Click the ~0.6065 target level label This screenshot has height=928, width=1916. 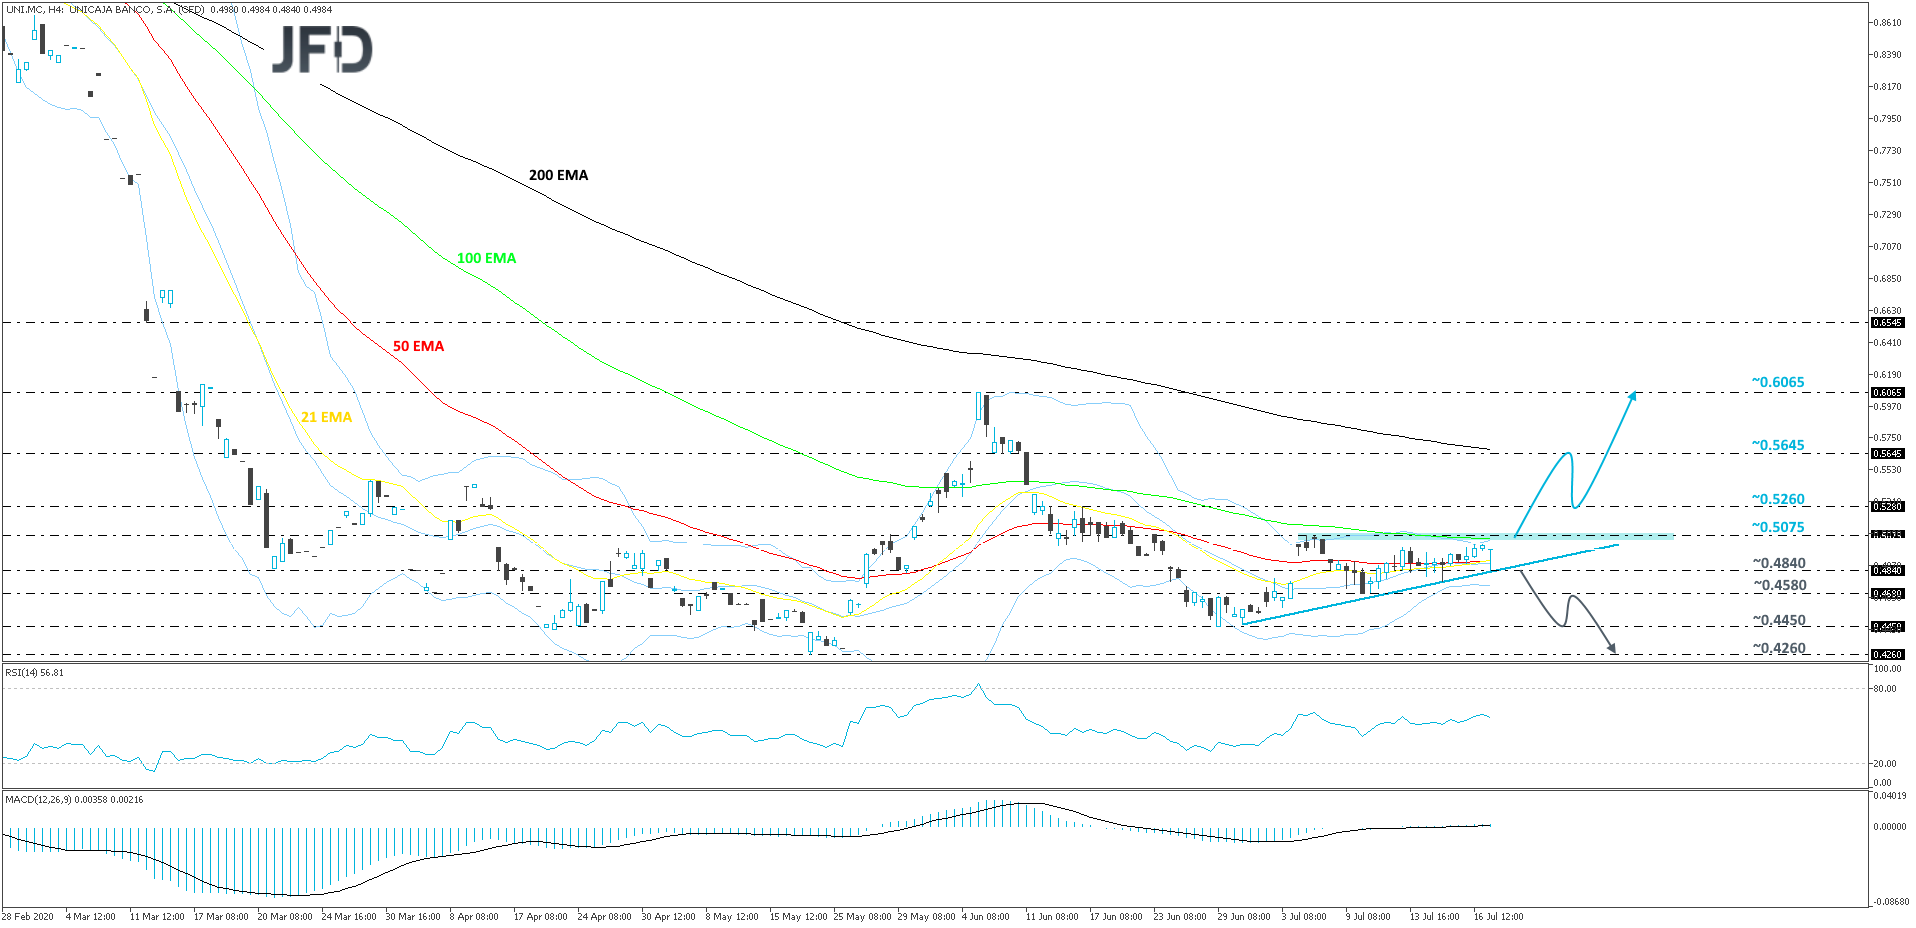1777,382
